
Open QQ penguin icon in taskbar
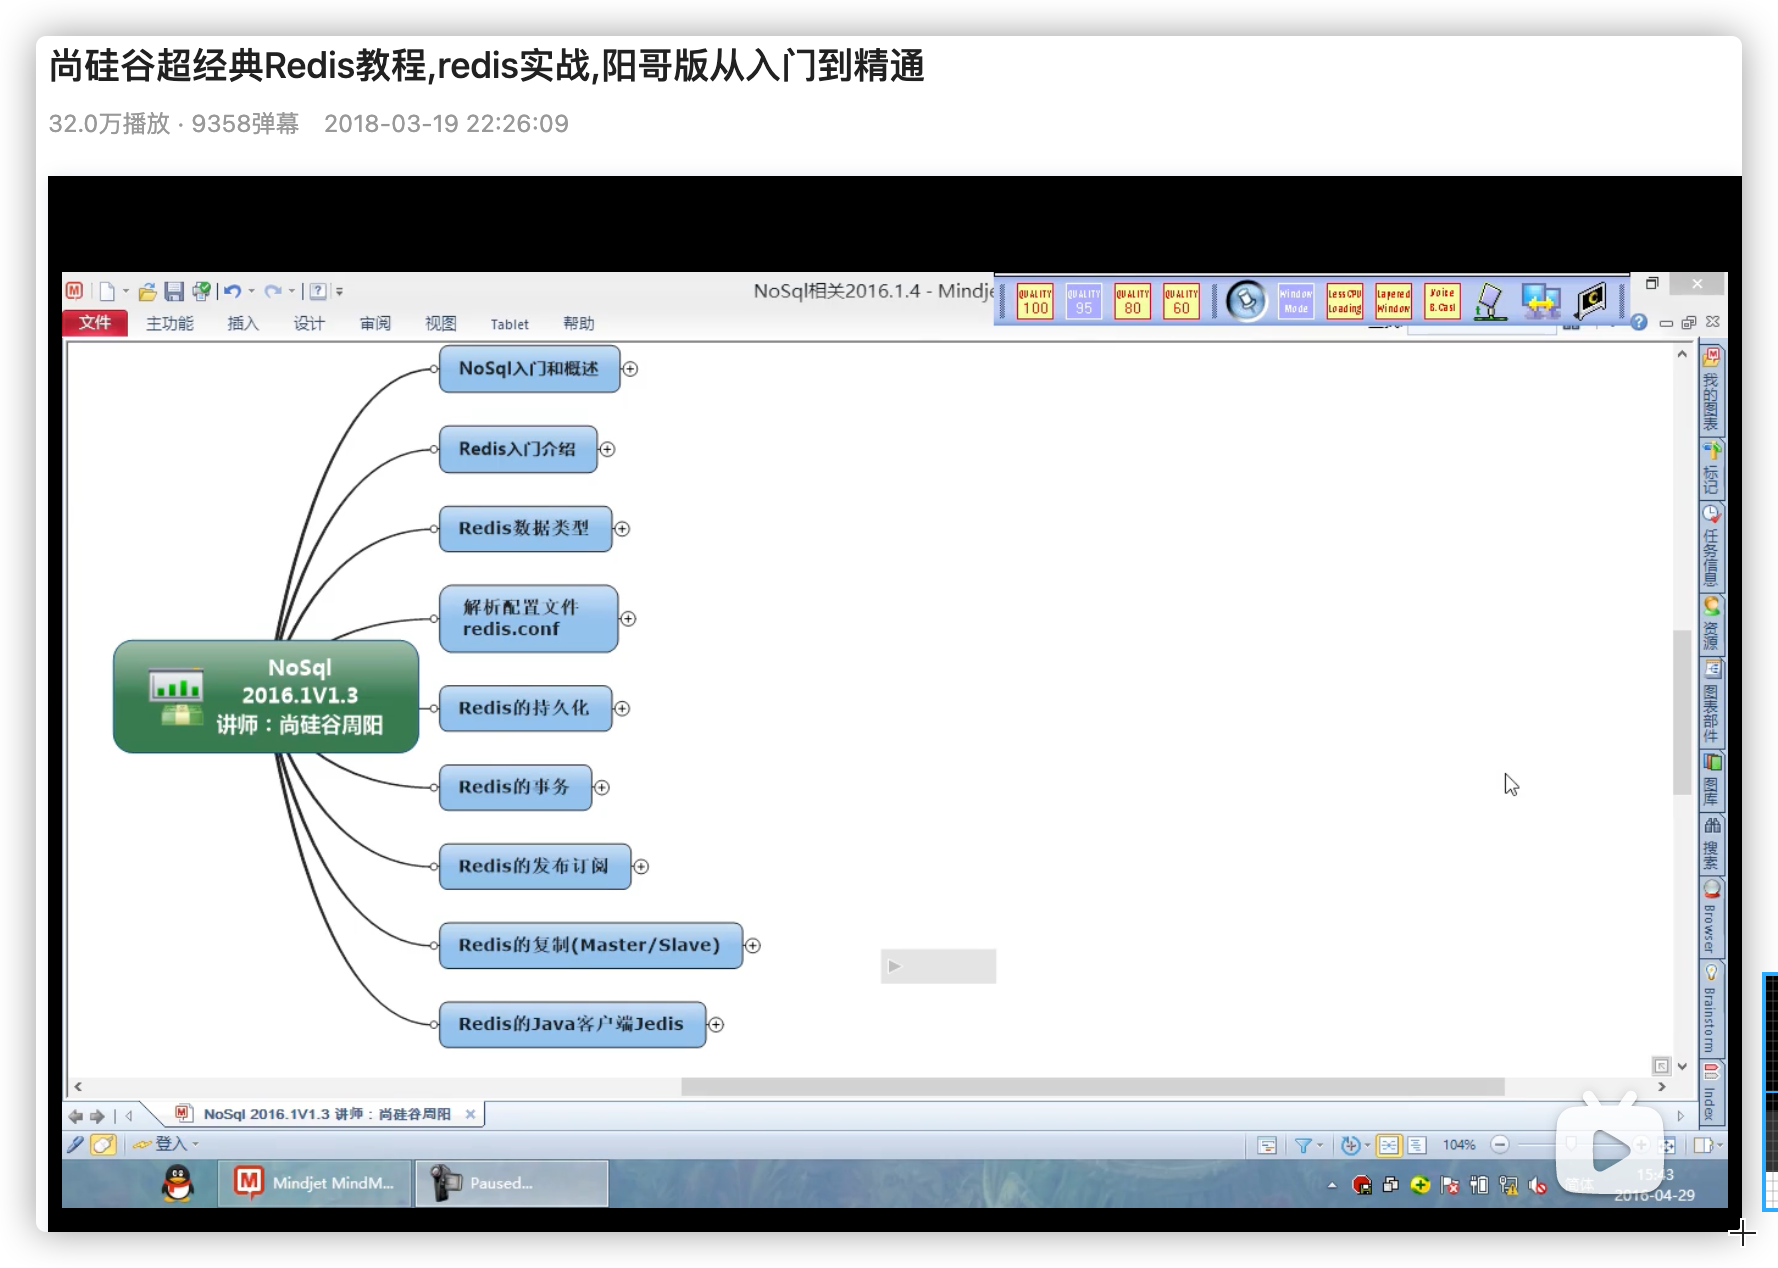pos(178,1184)
